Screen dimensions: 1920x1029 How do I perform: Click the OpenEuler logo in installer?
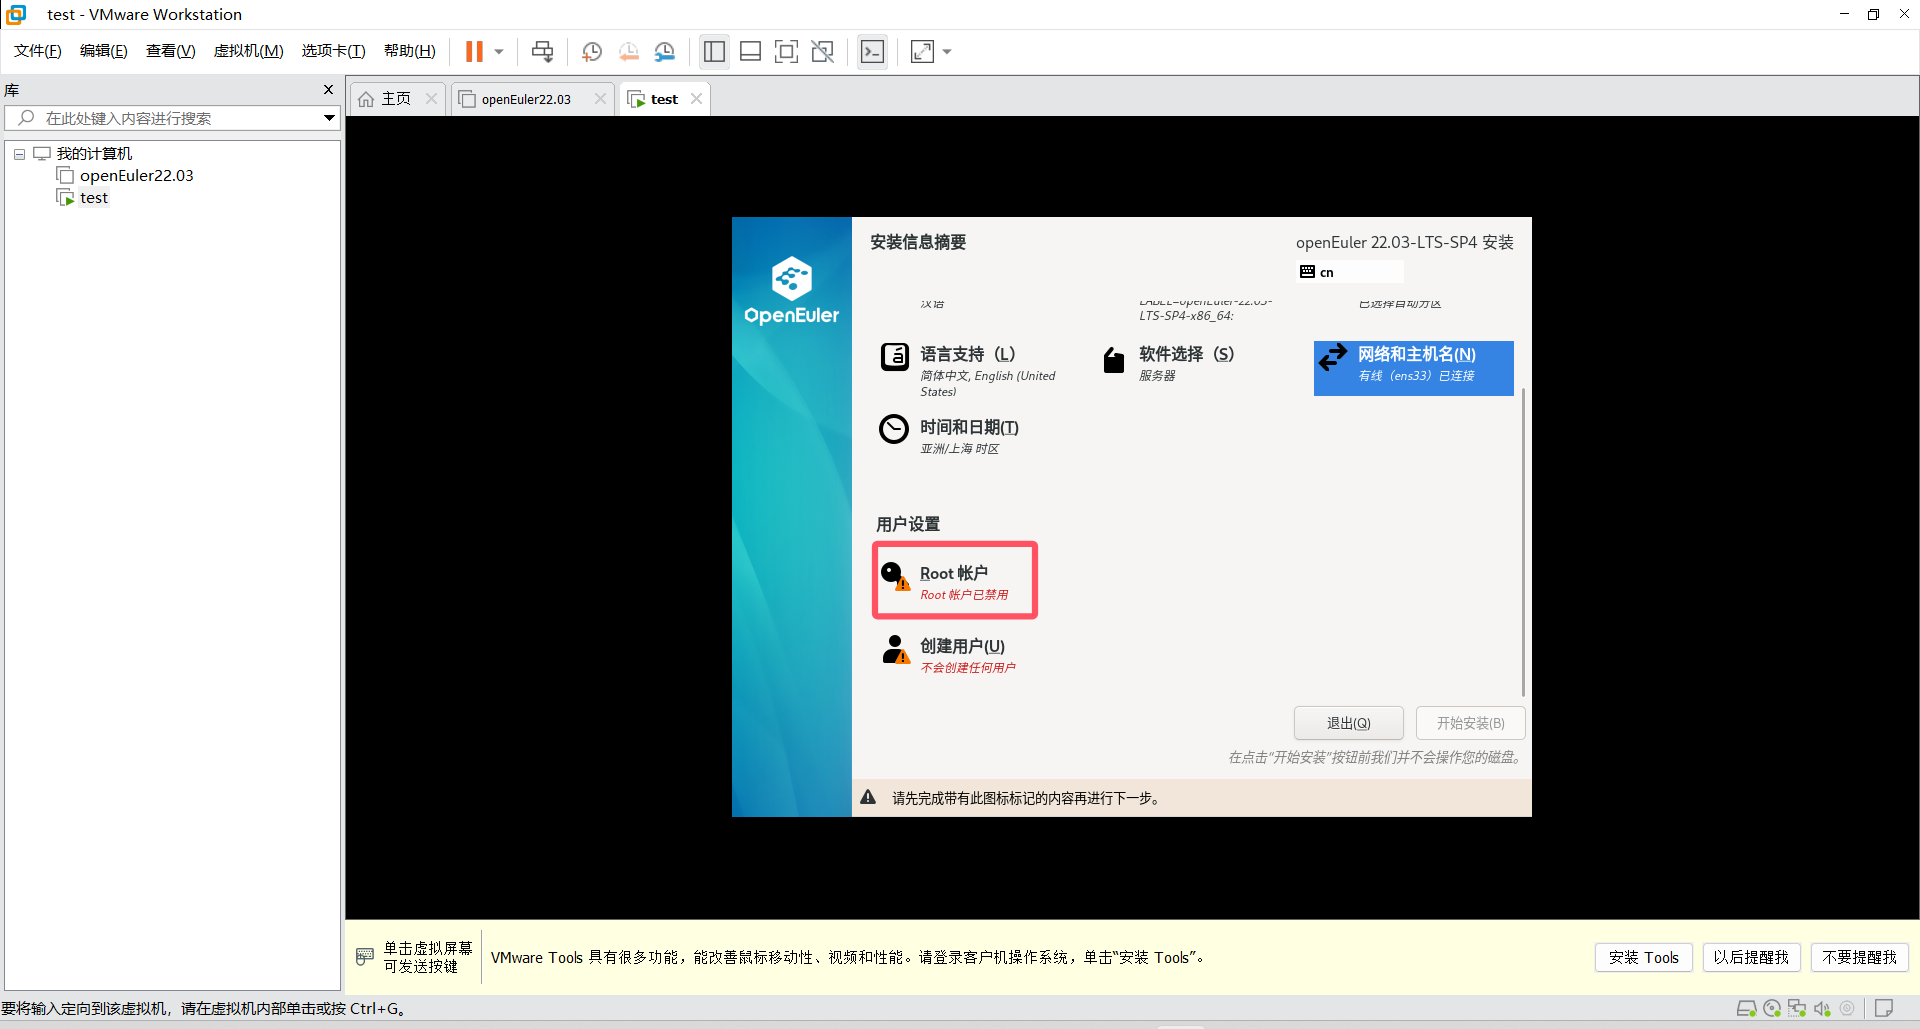coord(791,291)
